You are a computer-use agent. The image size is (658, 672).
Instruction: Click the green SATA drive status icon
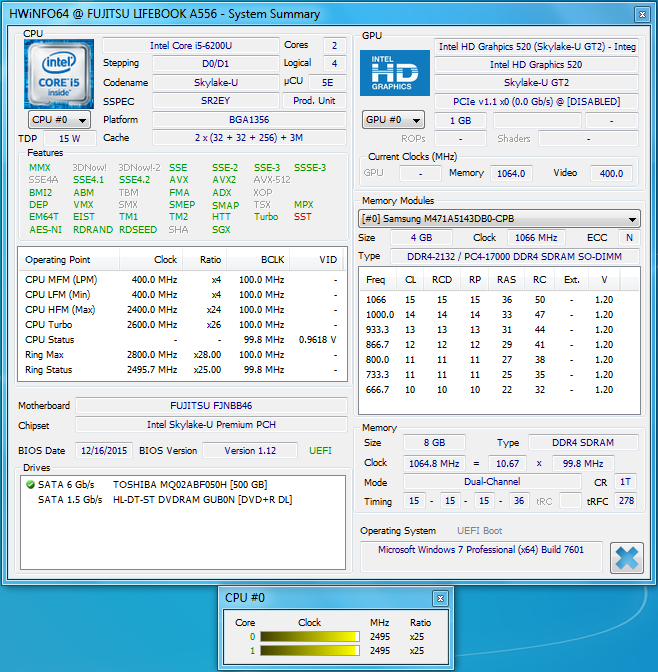pyautogui.click(x=30, y=485)
